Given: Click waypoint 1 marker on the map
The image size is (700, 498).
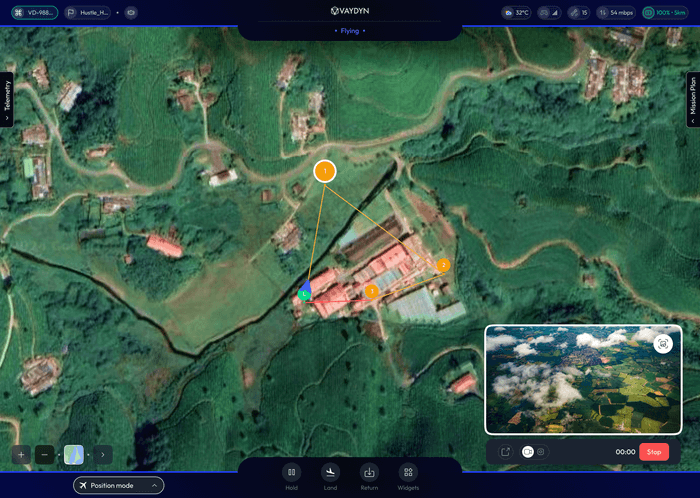Looking at the screenshot, I should [325, 171].
